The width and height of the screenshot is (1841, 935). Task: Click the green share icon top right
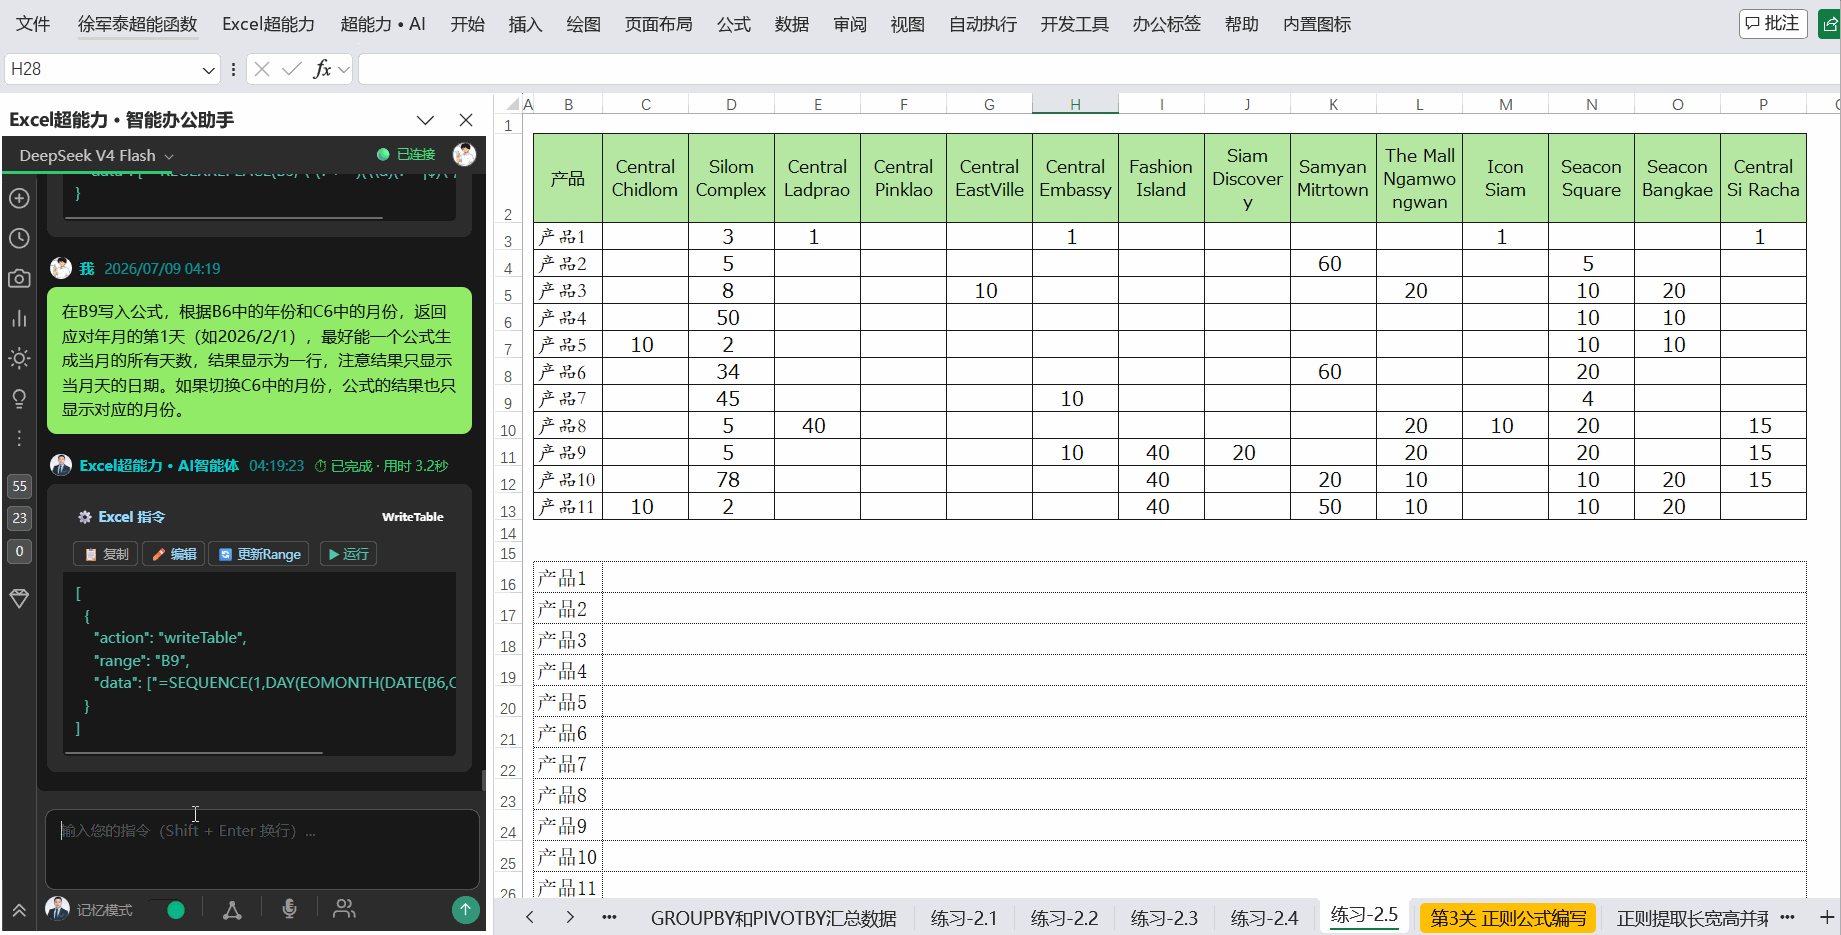point(1829,23)
